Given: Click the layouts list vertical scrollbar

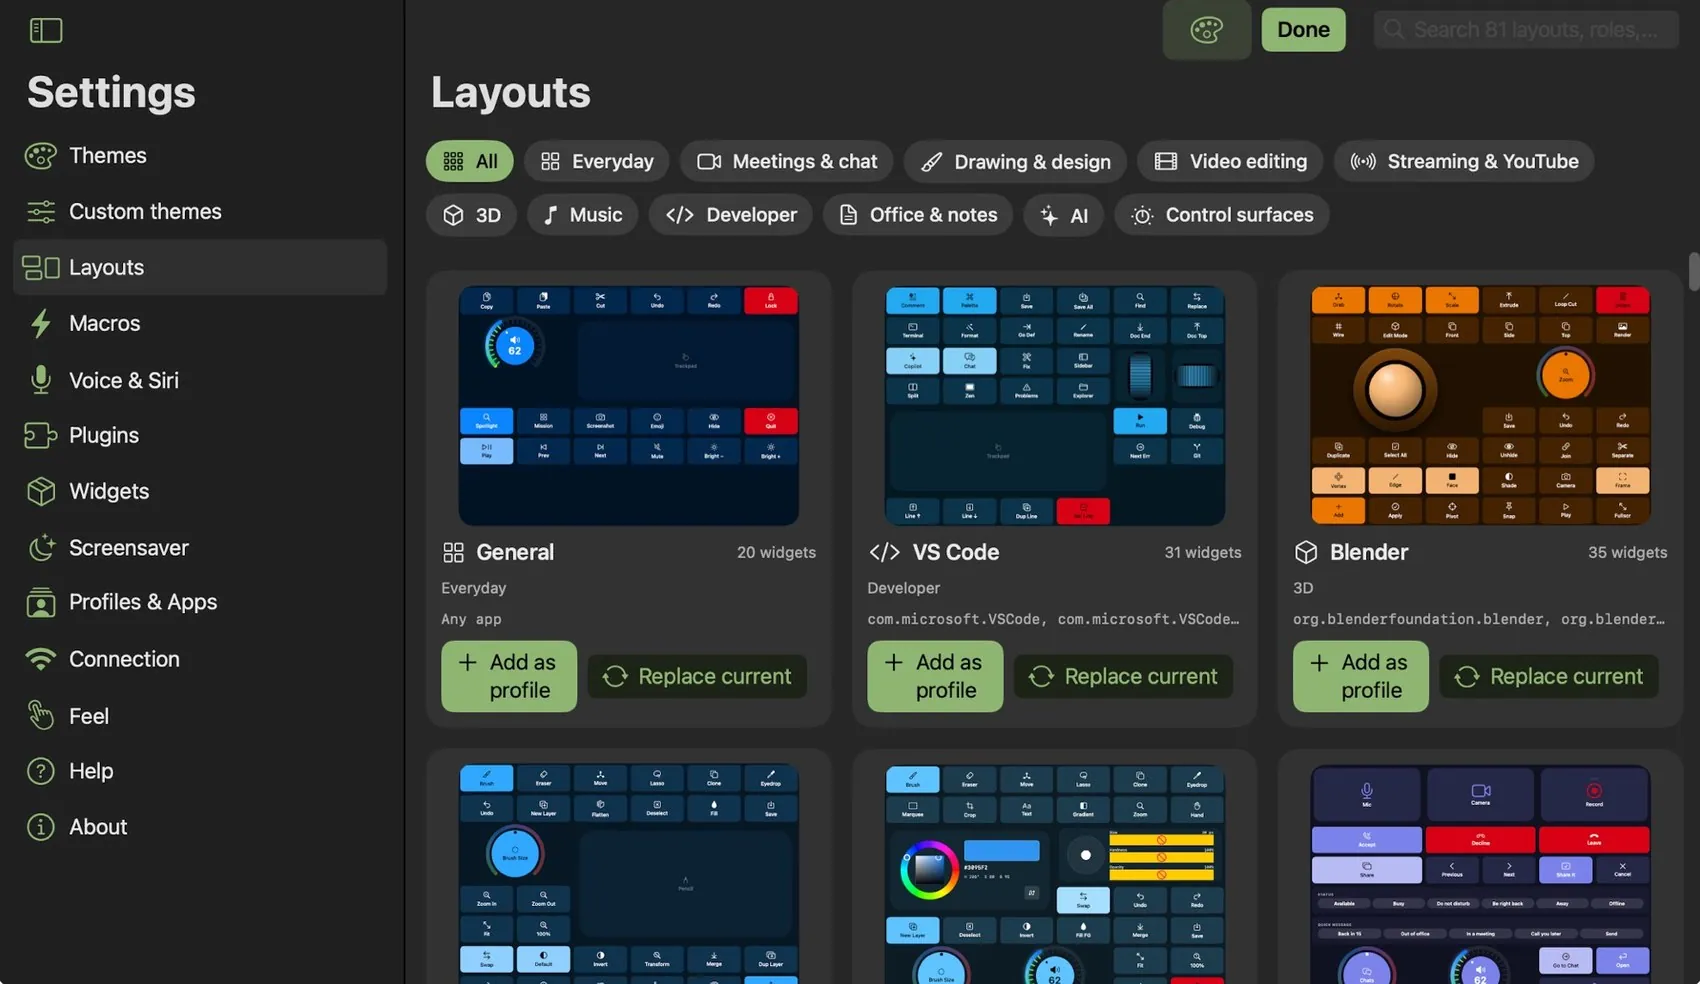Looking at the screenshot, I should click(x=1693, y=271).
